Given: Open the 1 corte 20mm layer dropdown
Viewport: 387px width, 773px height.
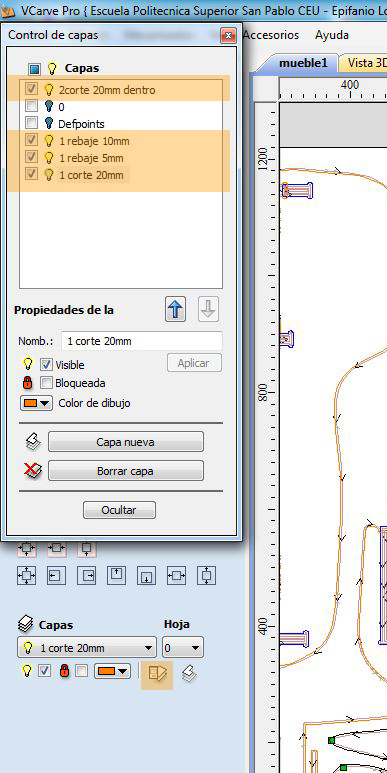Looking at the screenshot, I should 87,648.
